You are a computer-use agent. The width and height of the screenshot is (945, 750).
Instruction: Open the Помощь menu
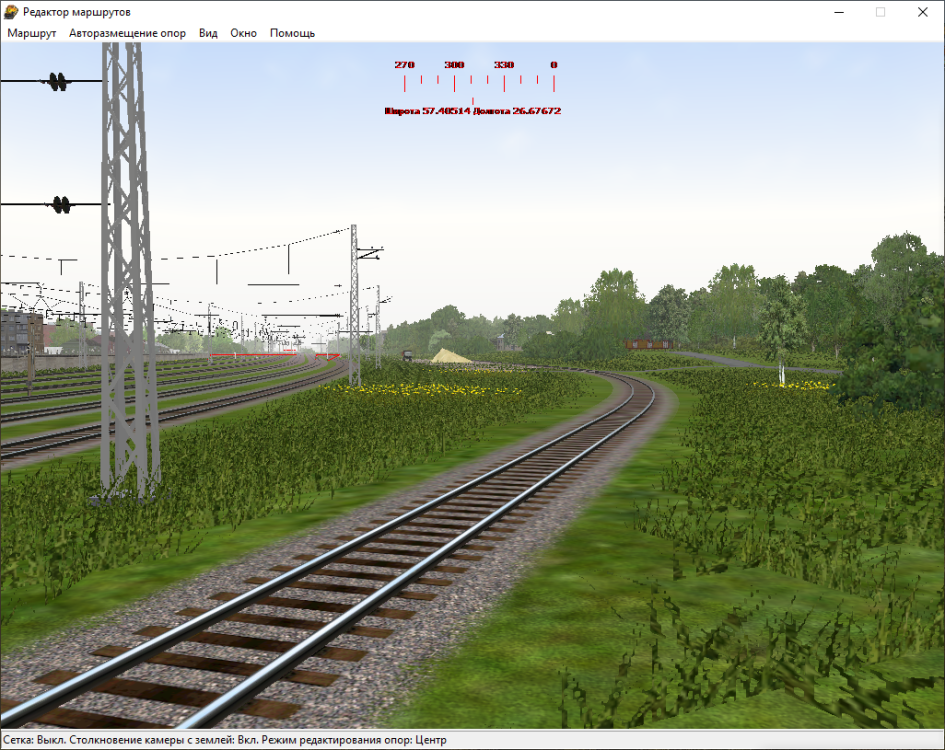292,33
